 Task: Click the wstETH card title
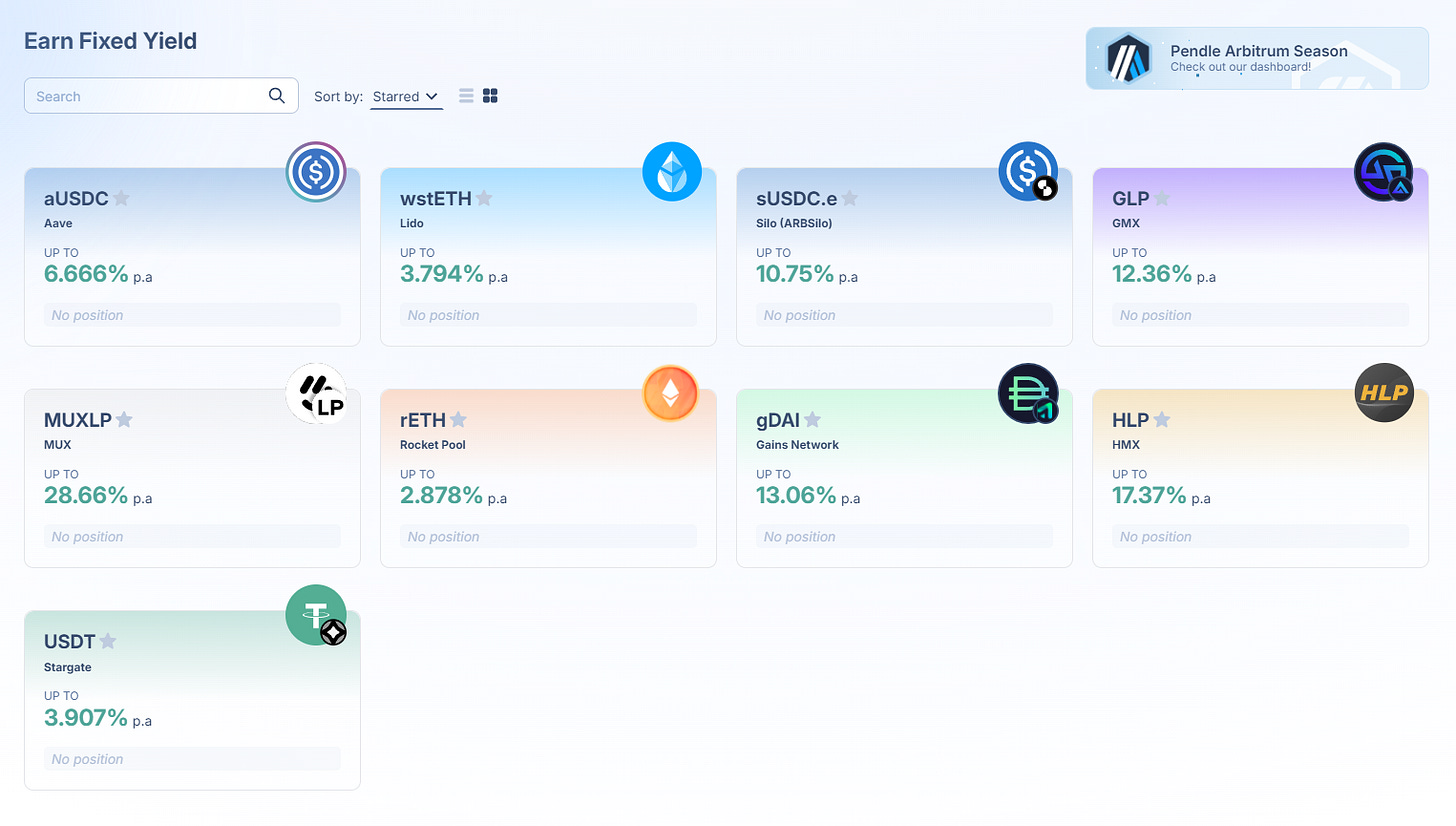[436, 198]
